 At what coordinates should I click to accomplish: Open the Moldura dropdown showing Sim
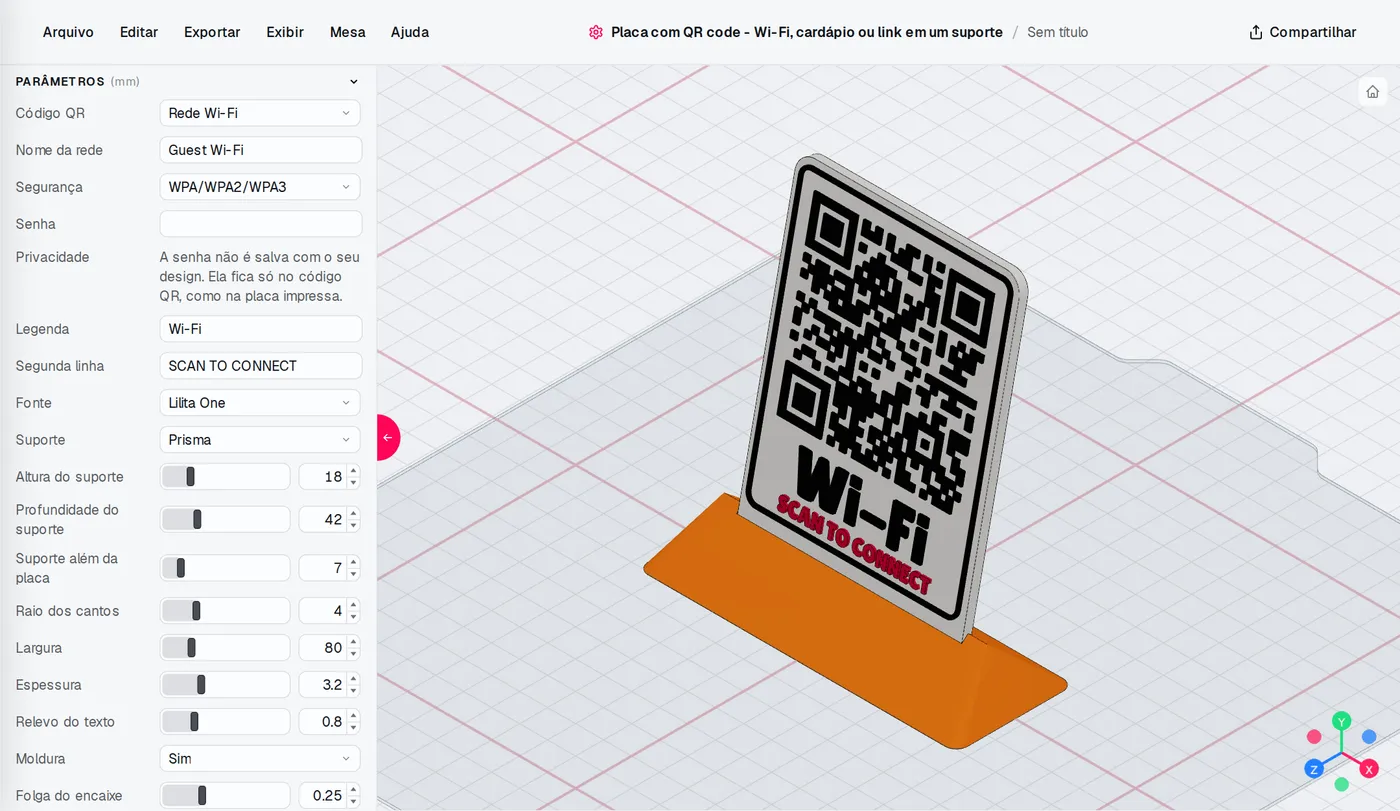(260, 759)
